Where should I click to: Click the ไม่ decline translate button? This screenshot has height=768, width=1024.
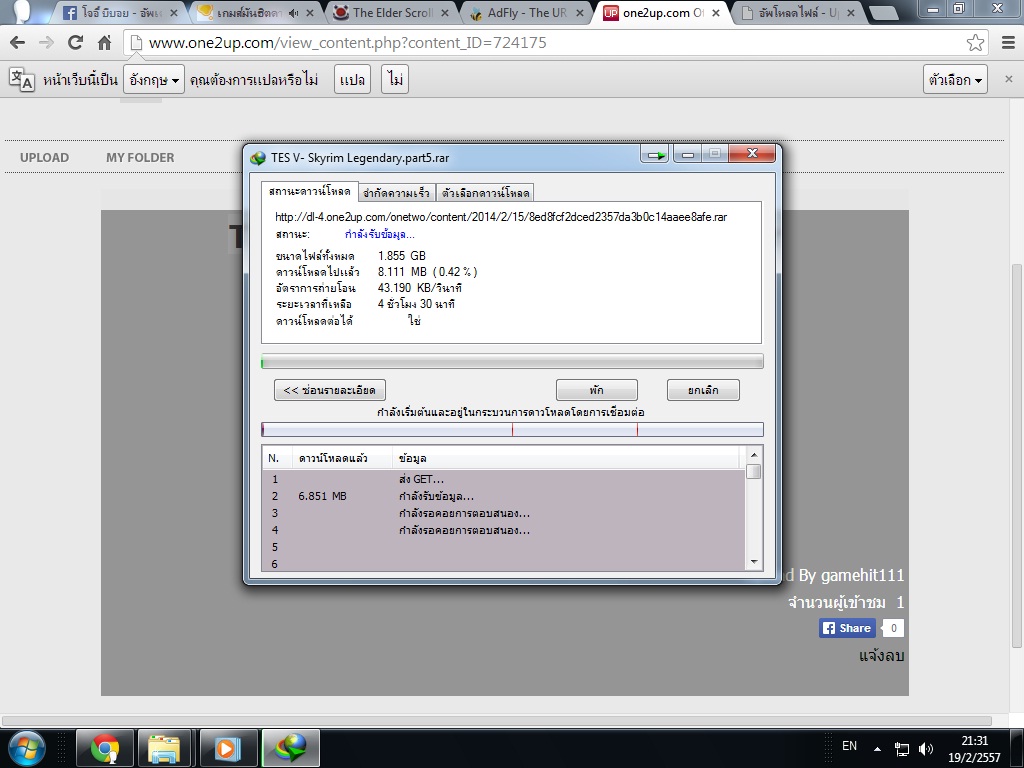pos(395,80)
